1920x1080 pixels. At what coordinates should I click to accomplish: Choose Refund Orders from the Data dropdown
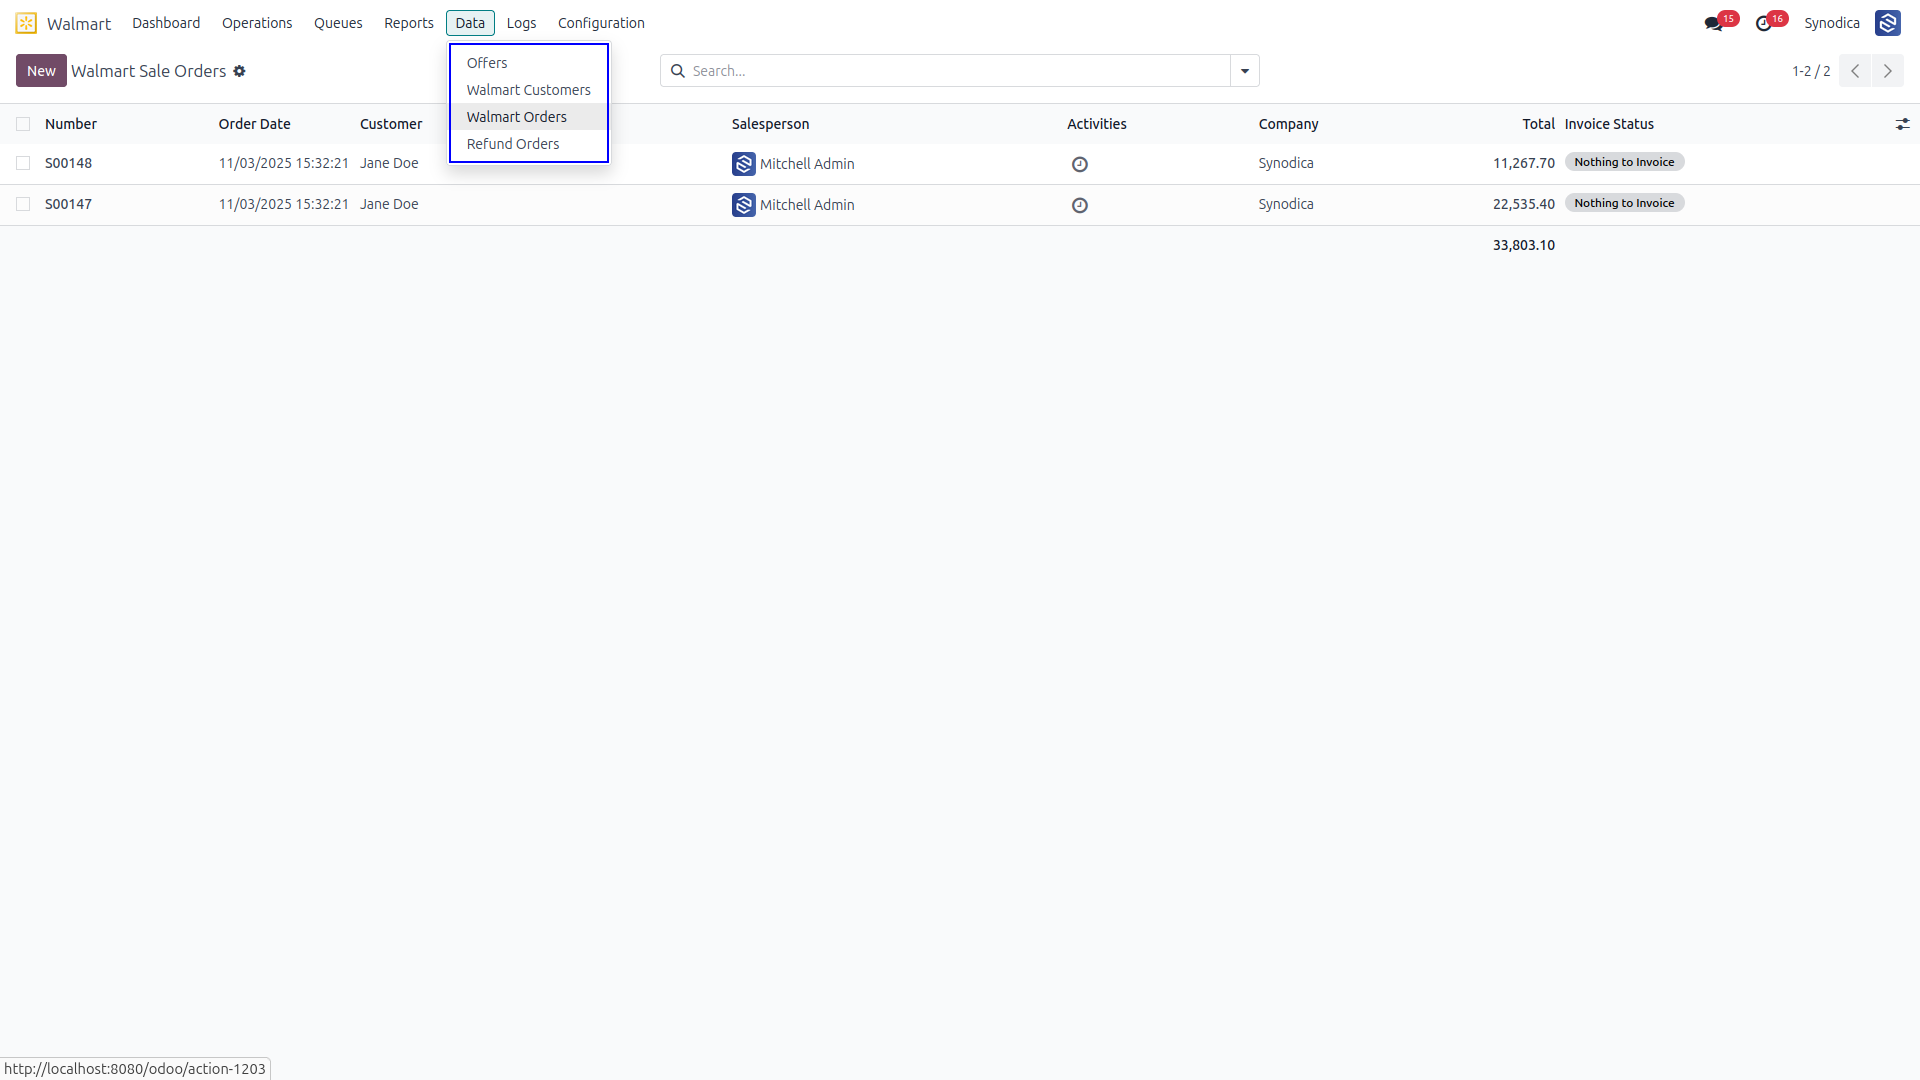529,144
